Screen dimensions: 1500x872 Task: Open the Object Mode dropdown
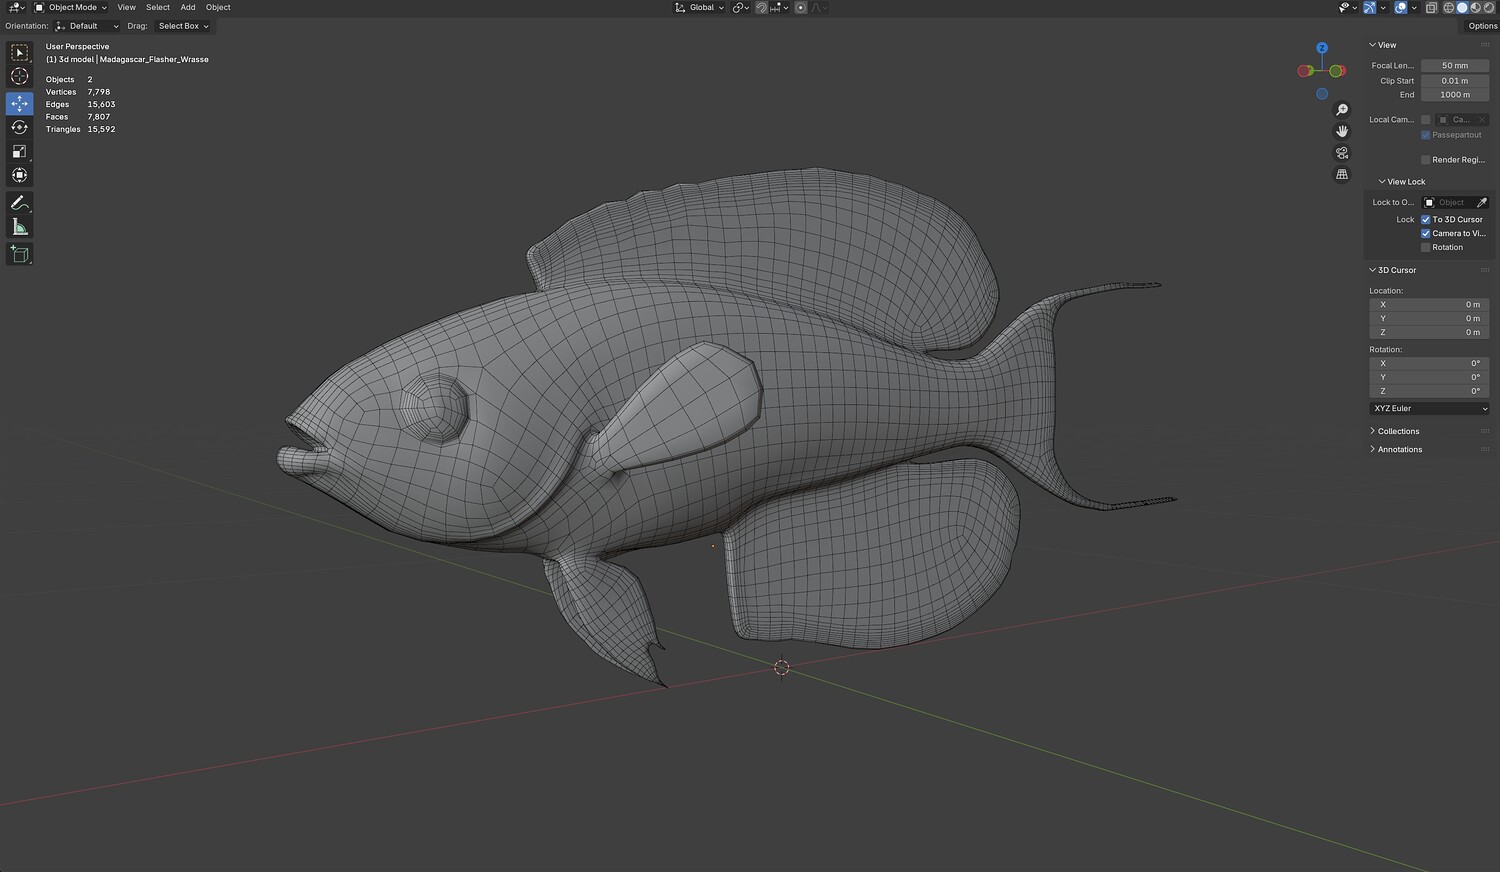pos(71,7)
